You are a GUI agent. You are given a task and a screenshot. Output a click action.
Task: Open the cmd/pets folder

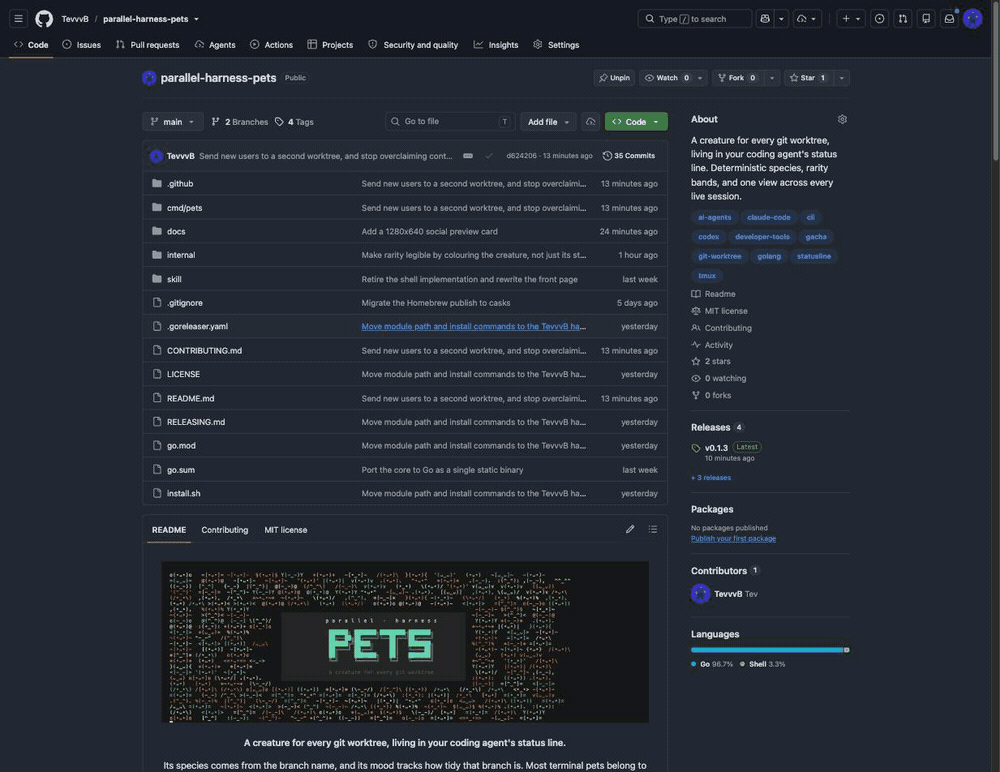point(184,207)
